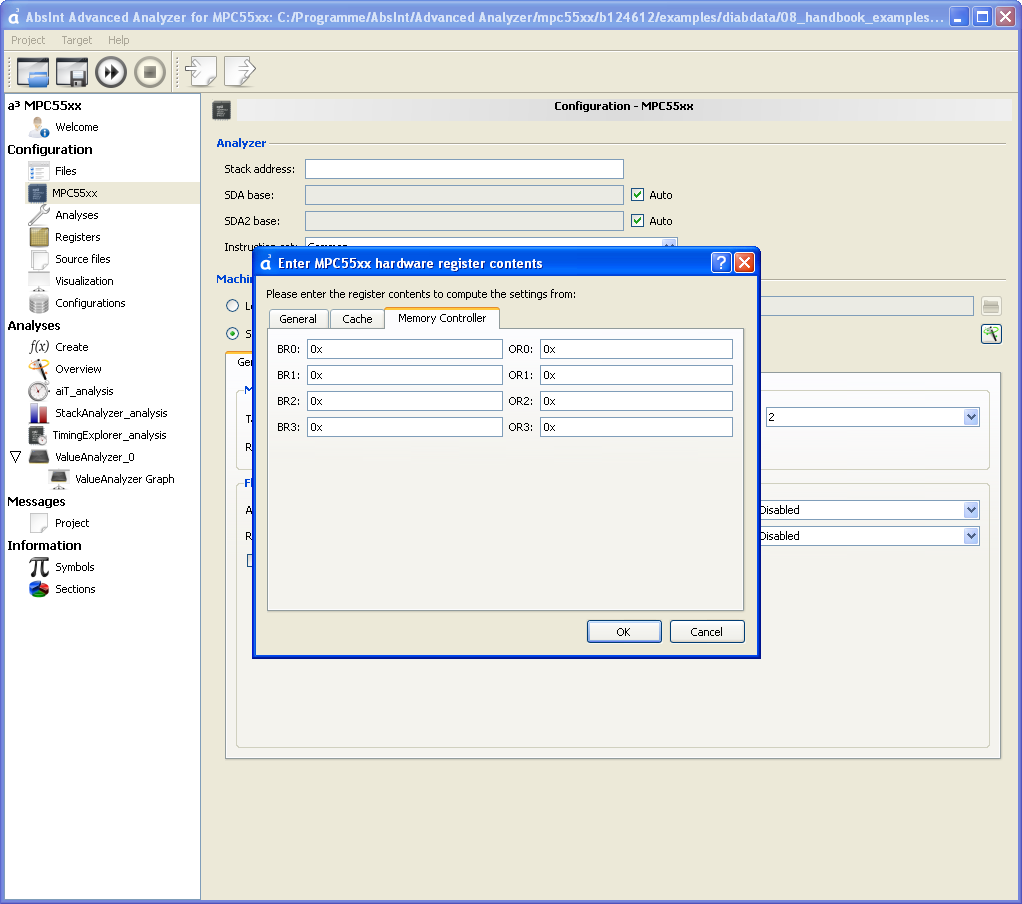1022x904 pixels.
Task: Select the Memory Controller tab
Action: (442, 318)
